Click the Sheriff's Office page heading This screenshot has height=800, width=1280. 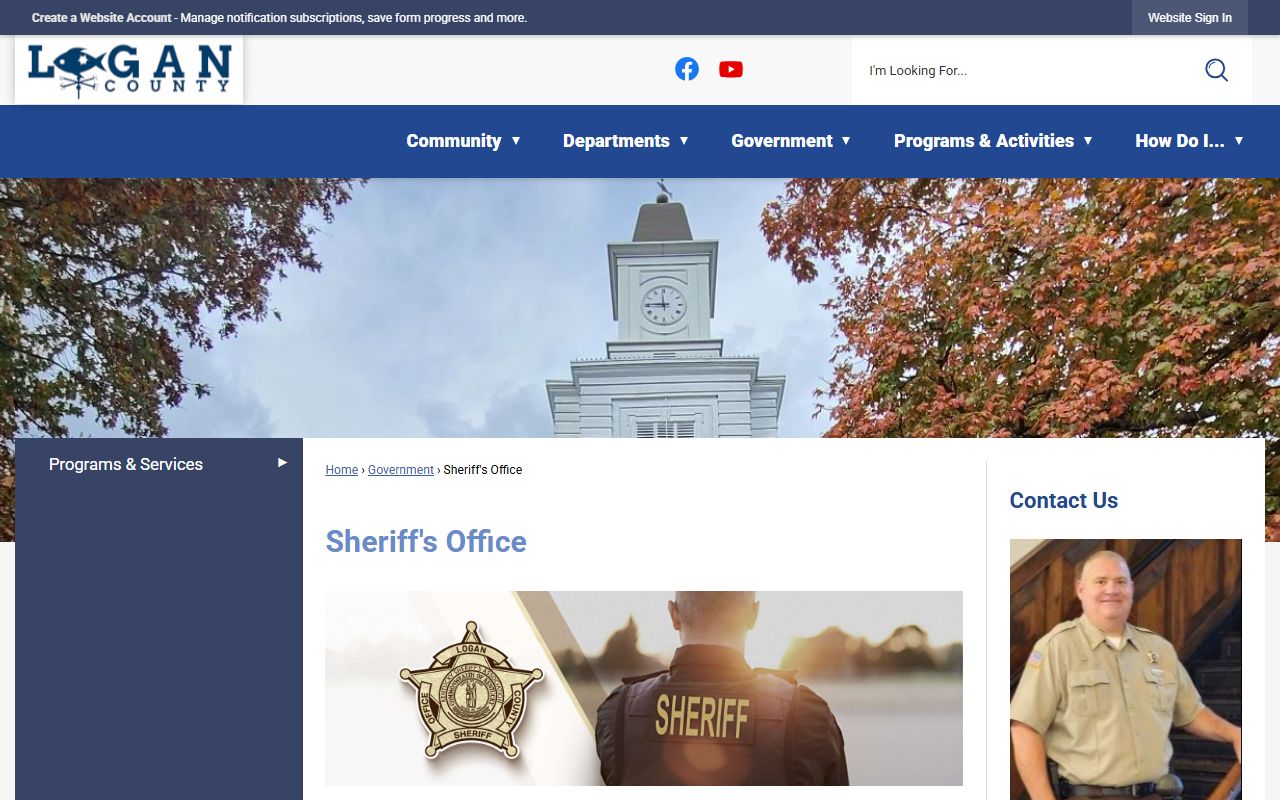tap(426, 541)
